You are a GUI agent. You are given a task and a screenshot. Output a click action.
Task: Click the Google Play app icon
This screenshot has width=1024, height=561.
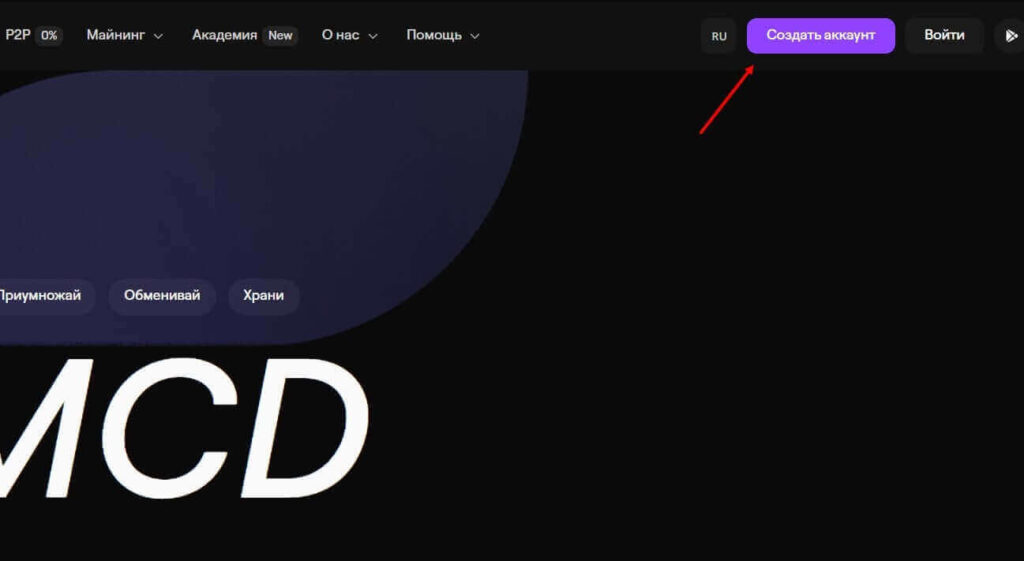point(1010,36)
